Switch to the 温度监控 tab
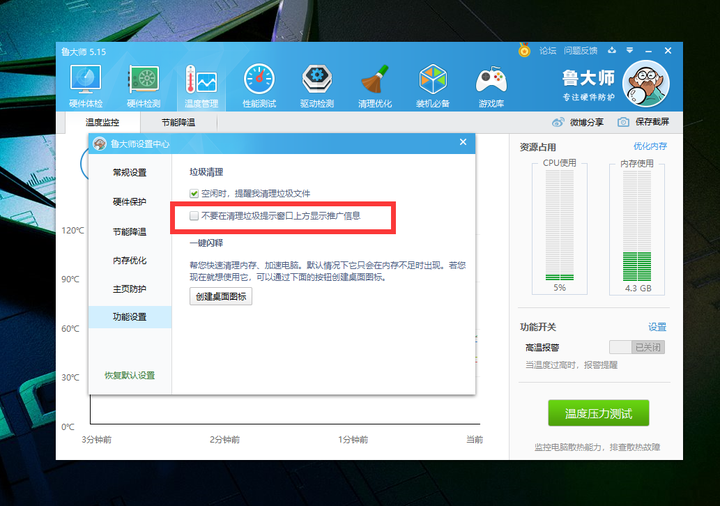Screen dimensions: 720x506 coord(102,123)
